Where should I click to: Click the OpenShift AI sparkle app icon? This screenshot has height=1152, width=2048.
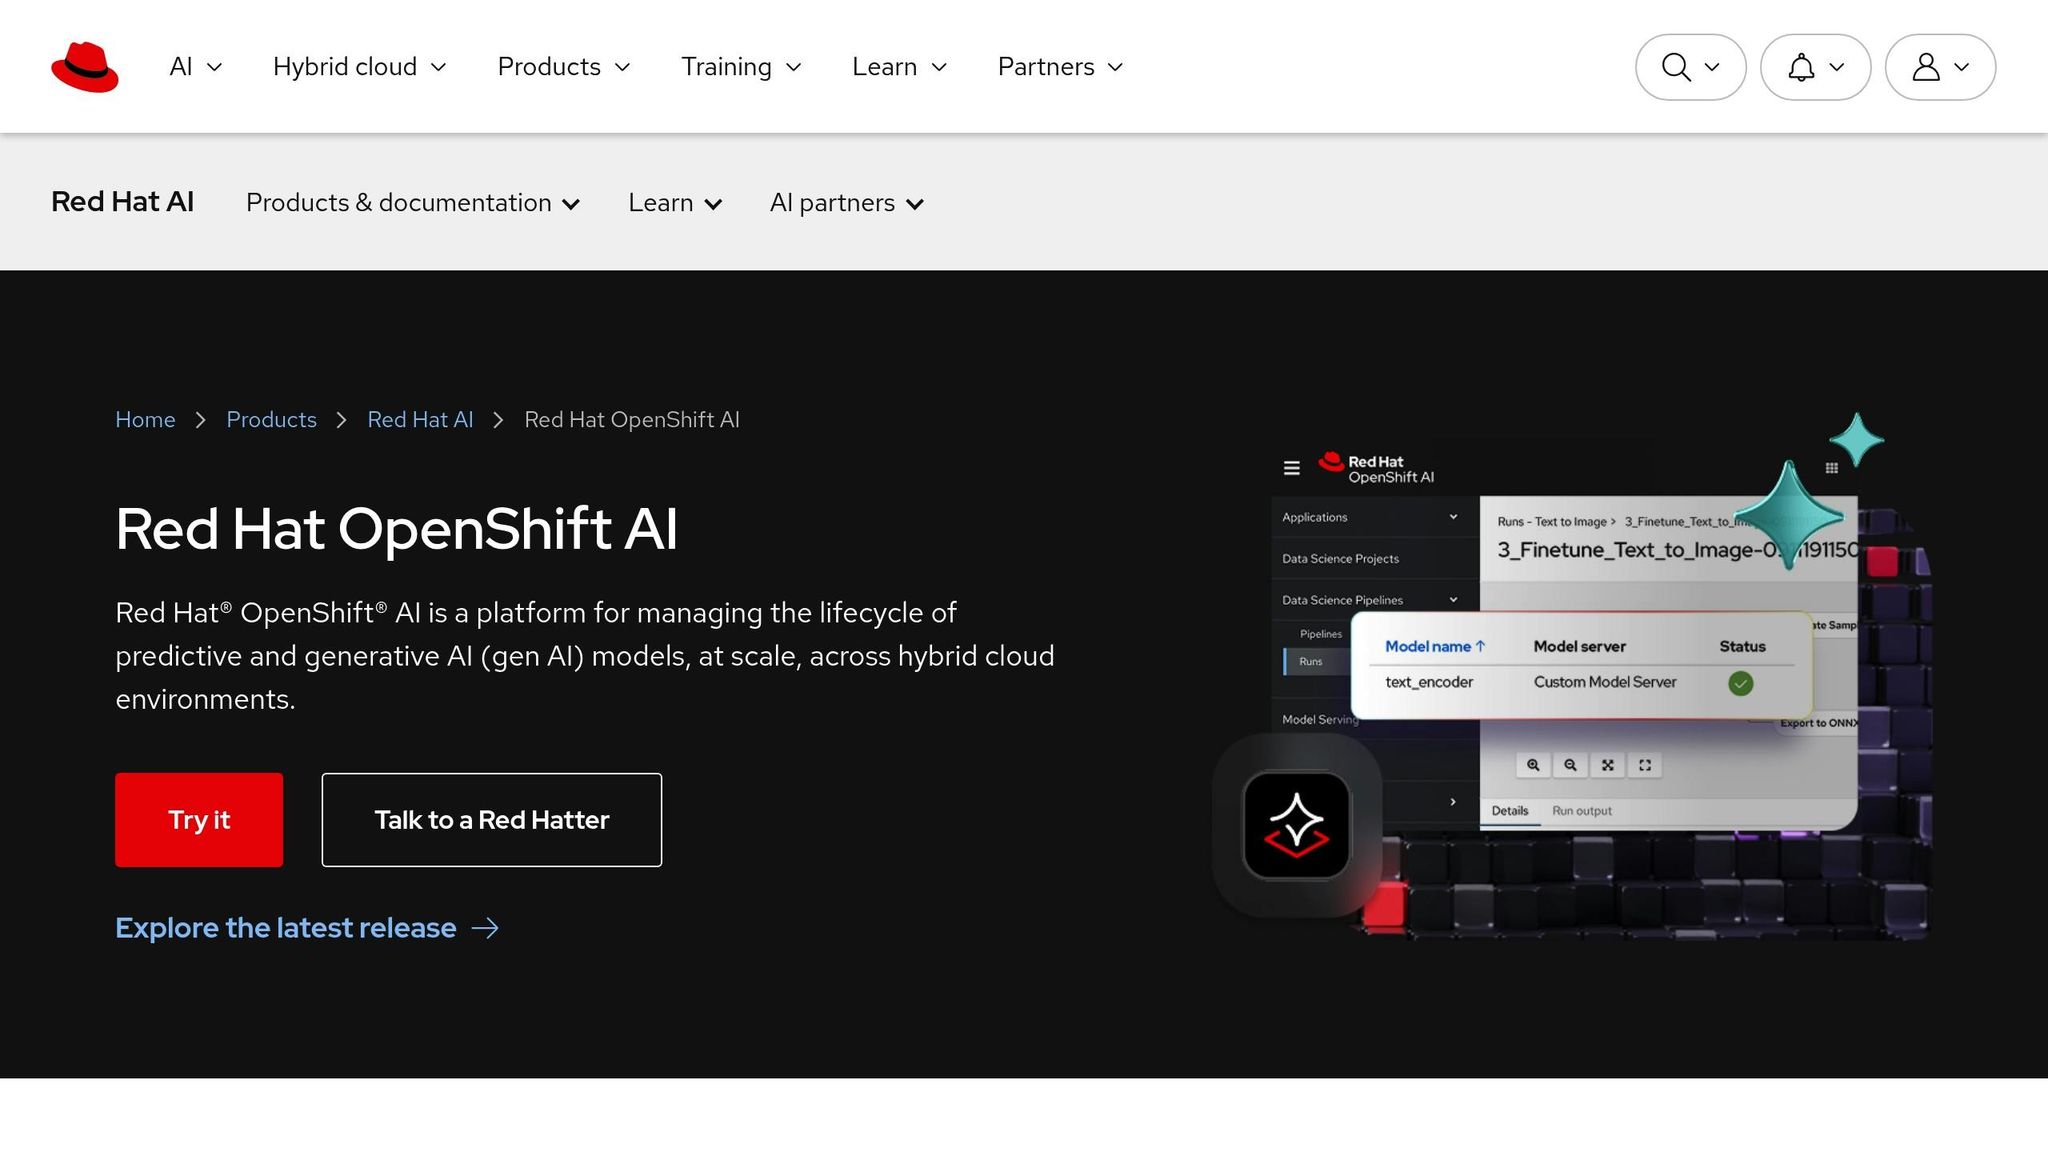[x=1296, y=825]
